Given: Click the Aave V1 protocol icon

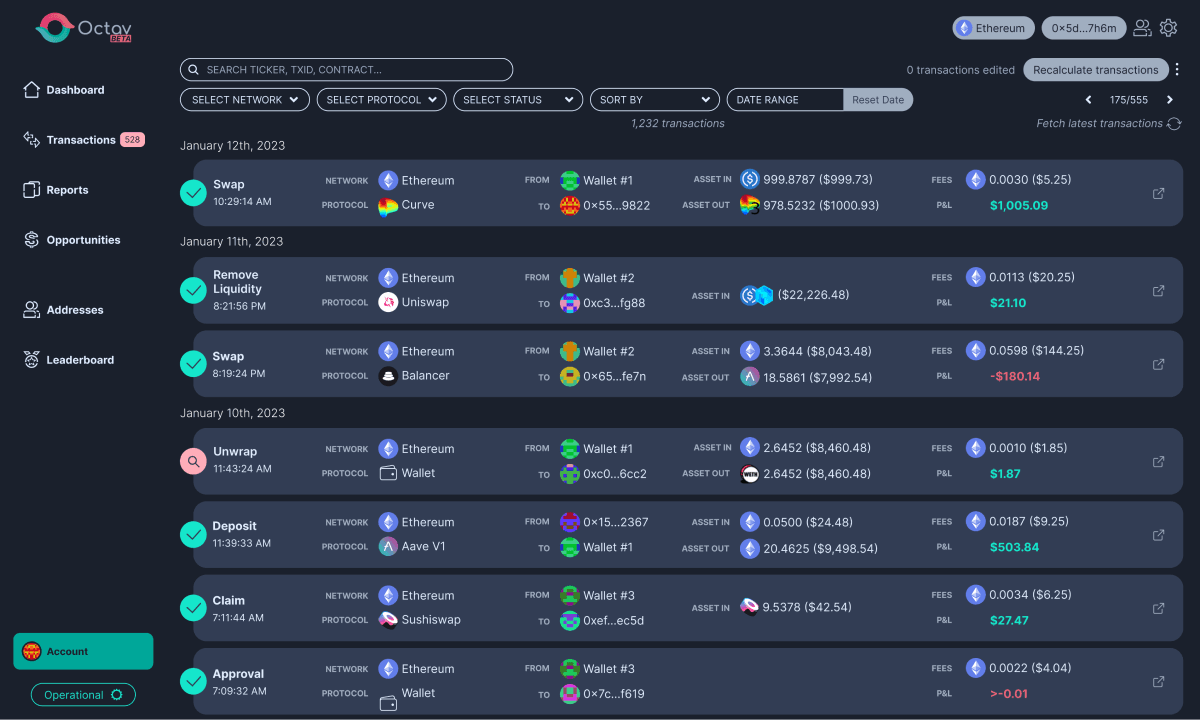Looking at the screenshot, I should 388,547.
